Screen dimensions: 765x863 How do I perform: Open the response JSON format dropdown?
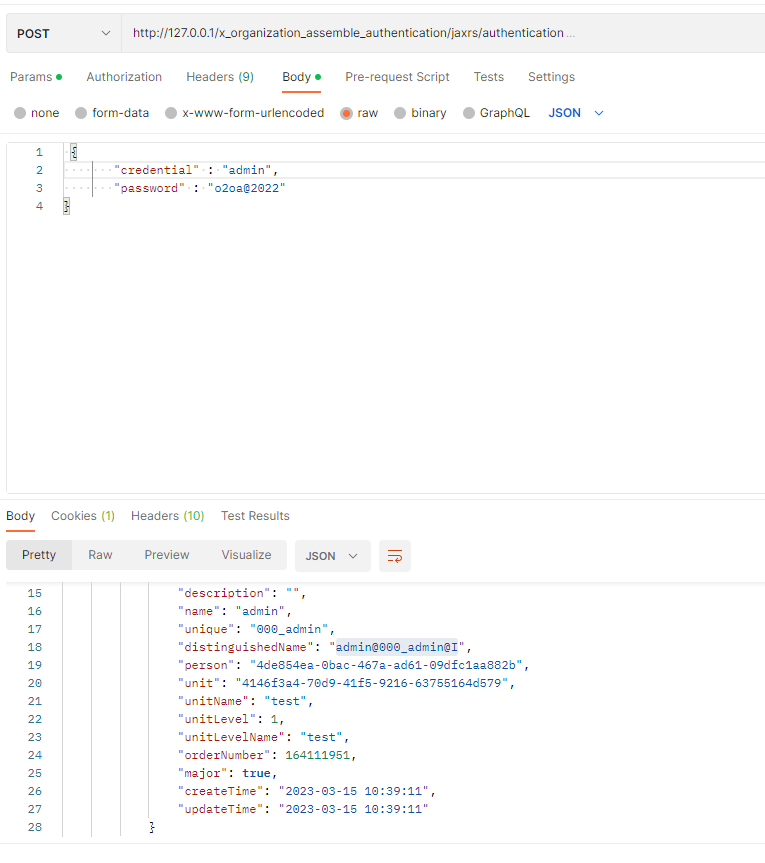click(333, 555)
